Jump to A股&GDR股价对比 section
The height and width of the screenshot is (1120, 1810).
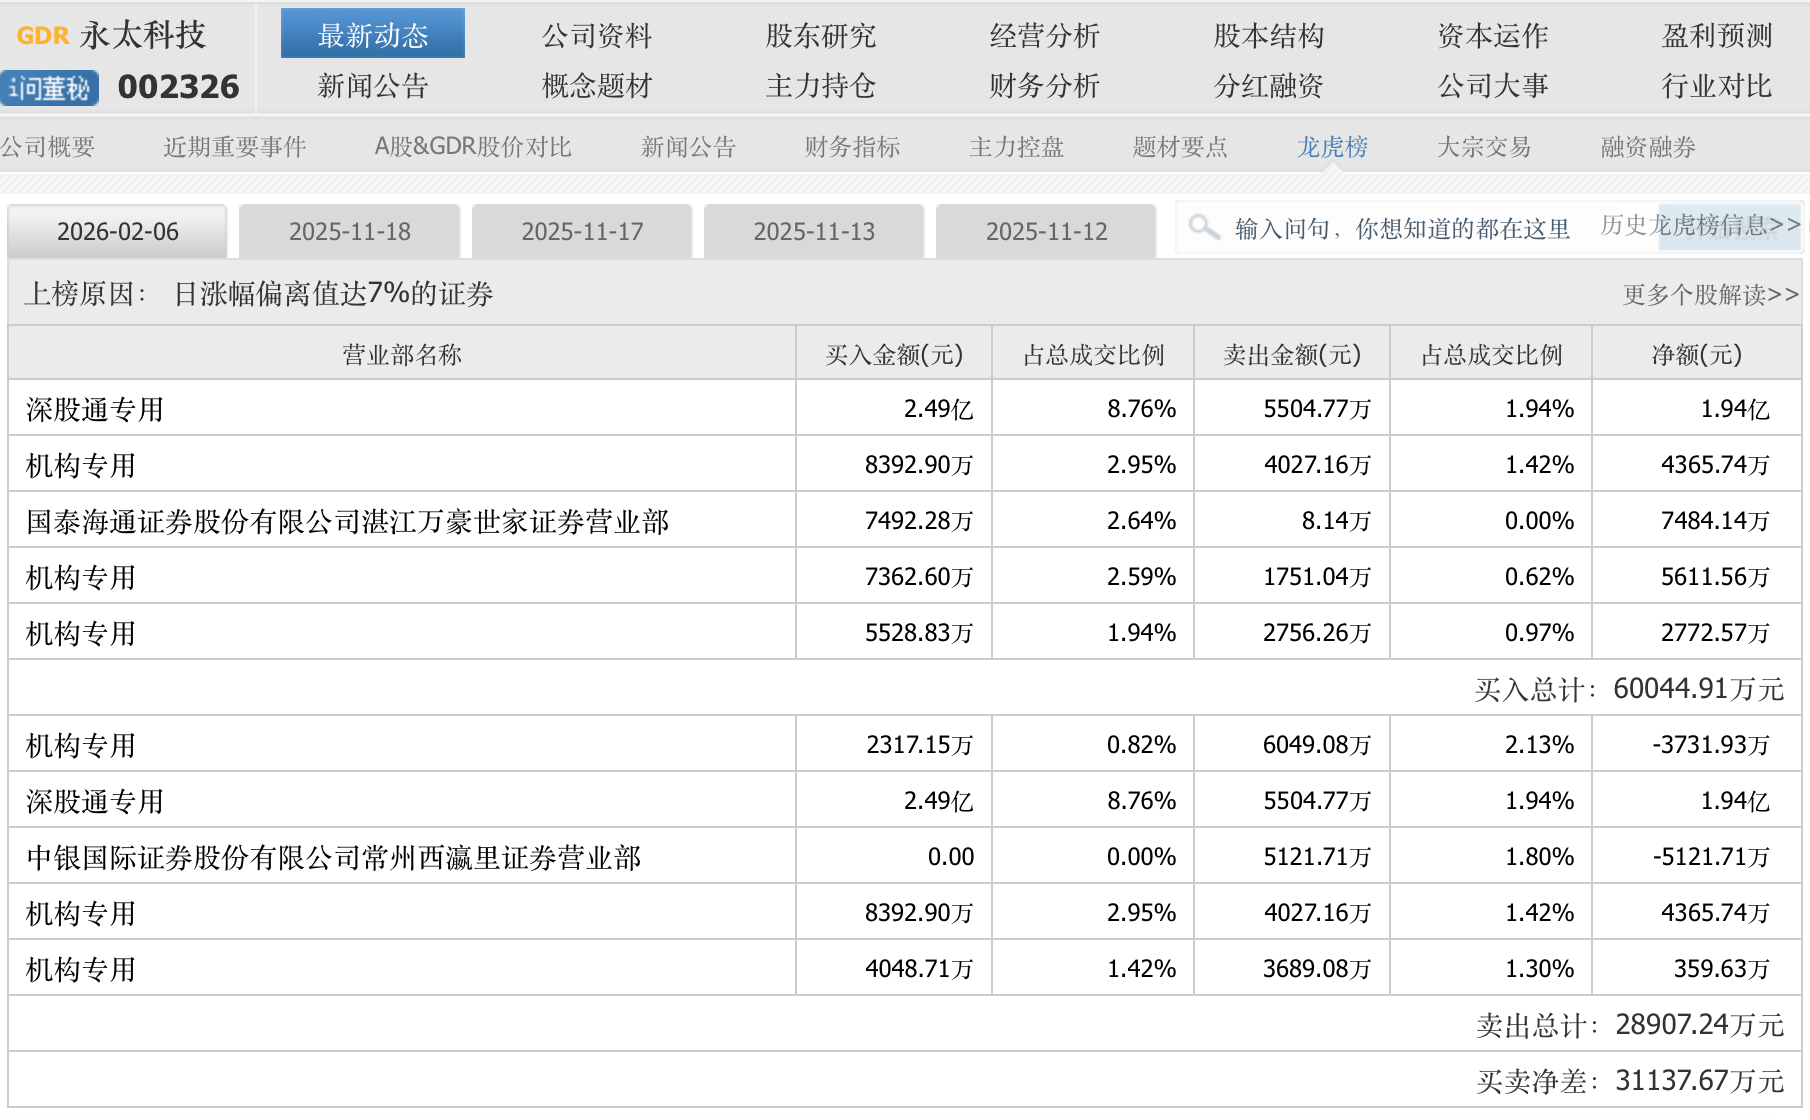[472, 147]
